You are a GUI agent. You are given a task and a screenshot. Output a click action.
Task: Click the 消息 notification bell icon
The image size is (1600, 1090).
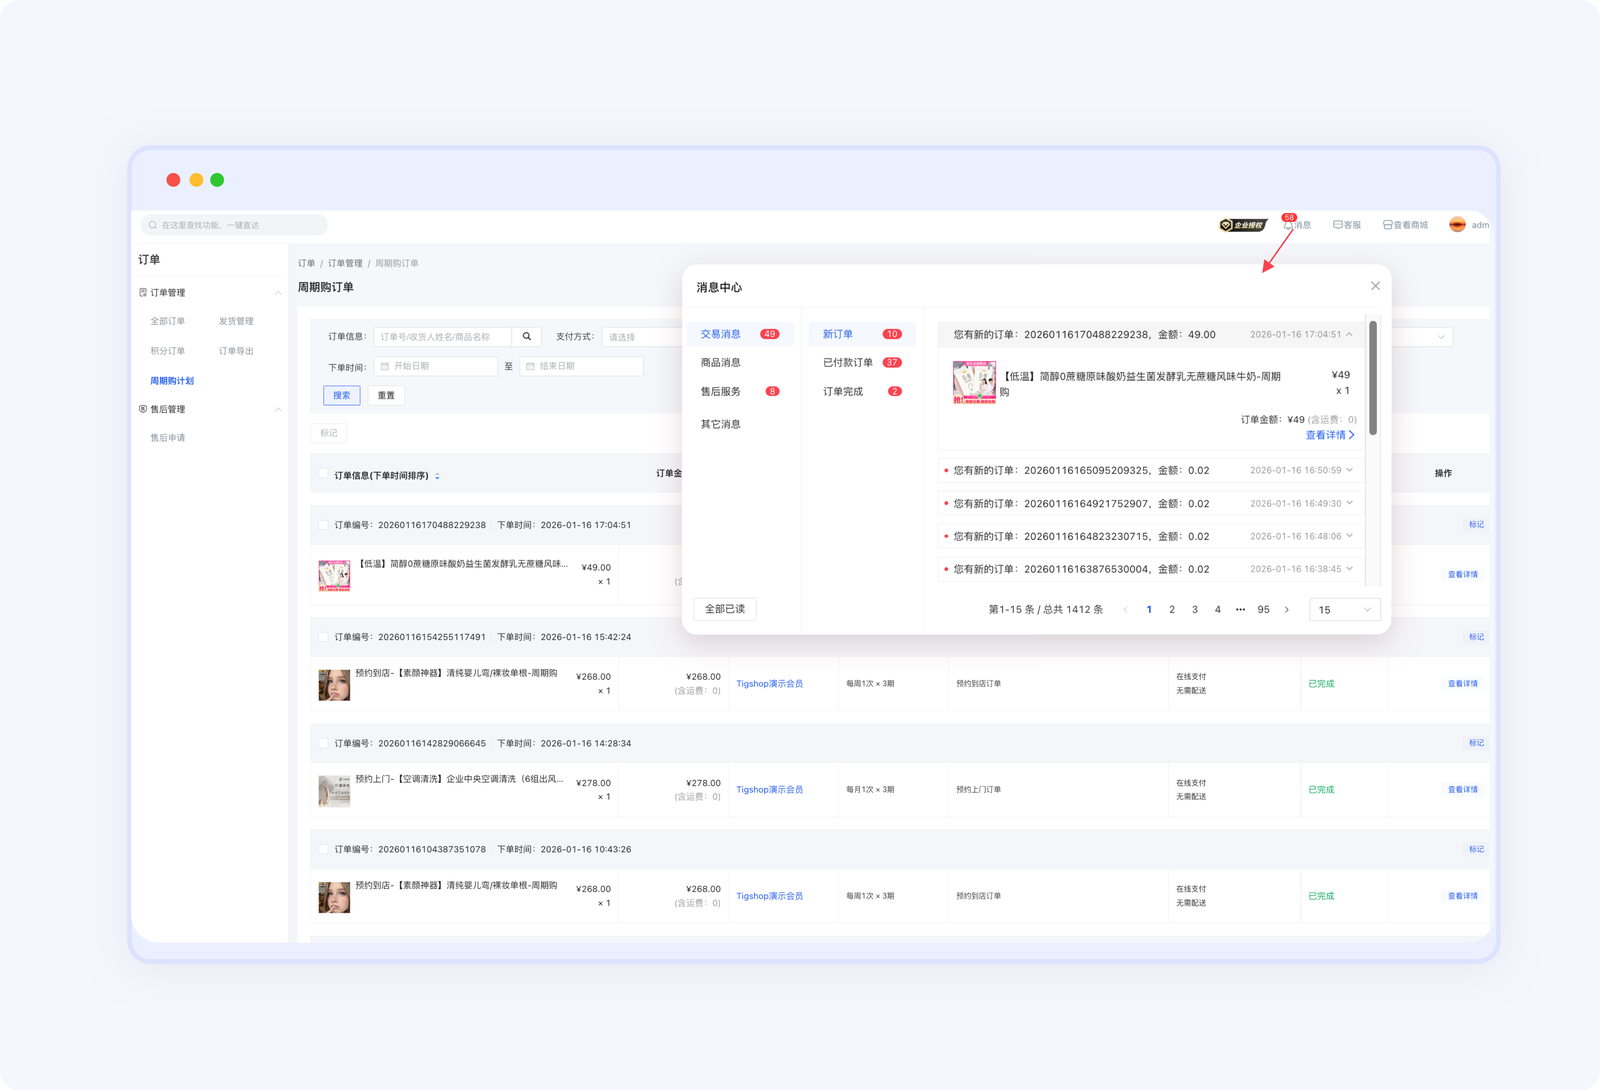pyautogui.click(x=1288, y=225)
